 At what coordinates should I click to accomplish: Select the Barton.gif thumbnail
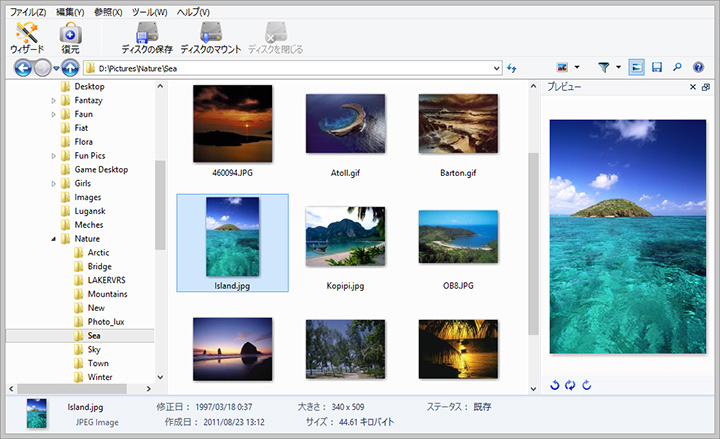pos(458,124)
